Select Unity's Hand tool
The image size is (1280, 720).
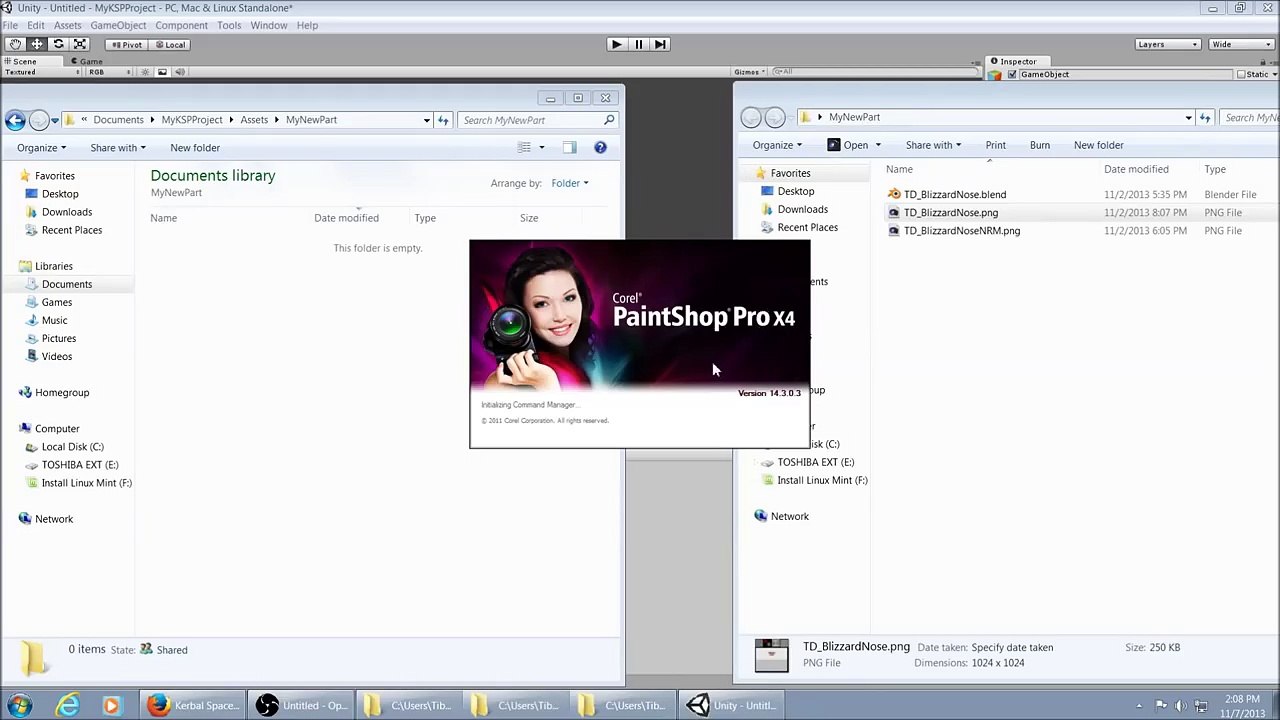(15, 44)
